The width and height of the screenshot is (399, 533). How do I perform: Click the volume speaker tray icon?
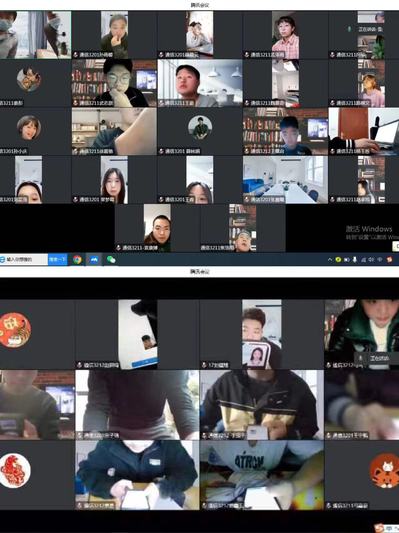pyautogui.click(x=371, y=260)
